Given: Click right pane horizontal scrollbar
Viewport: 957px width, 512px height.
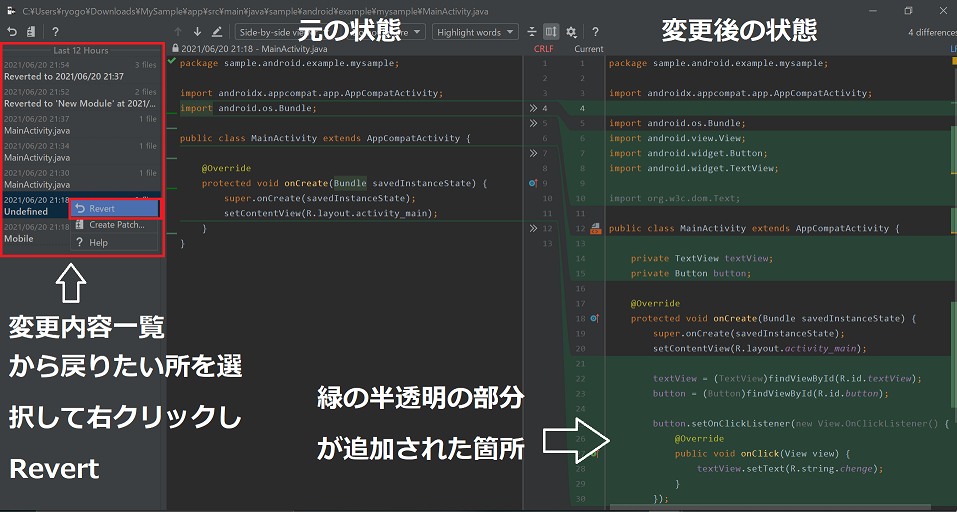Looking at the screenshot, I should pos(769,507).
